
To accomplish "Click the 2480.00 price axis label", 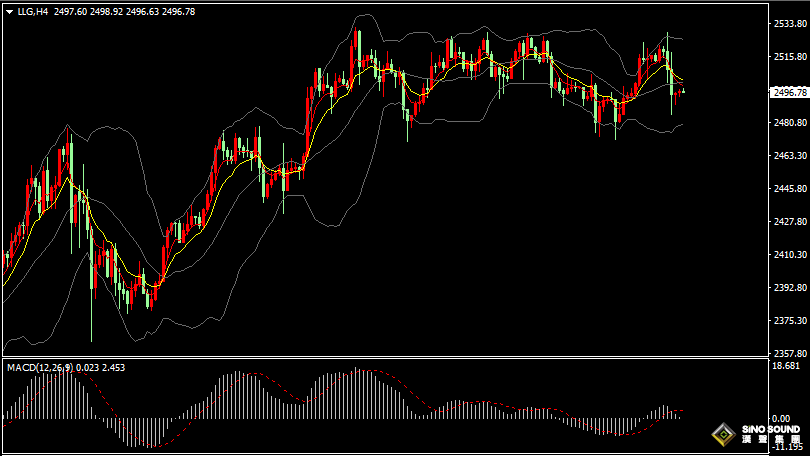I will click(788, 123).
